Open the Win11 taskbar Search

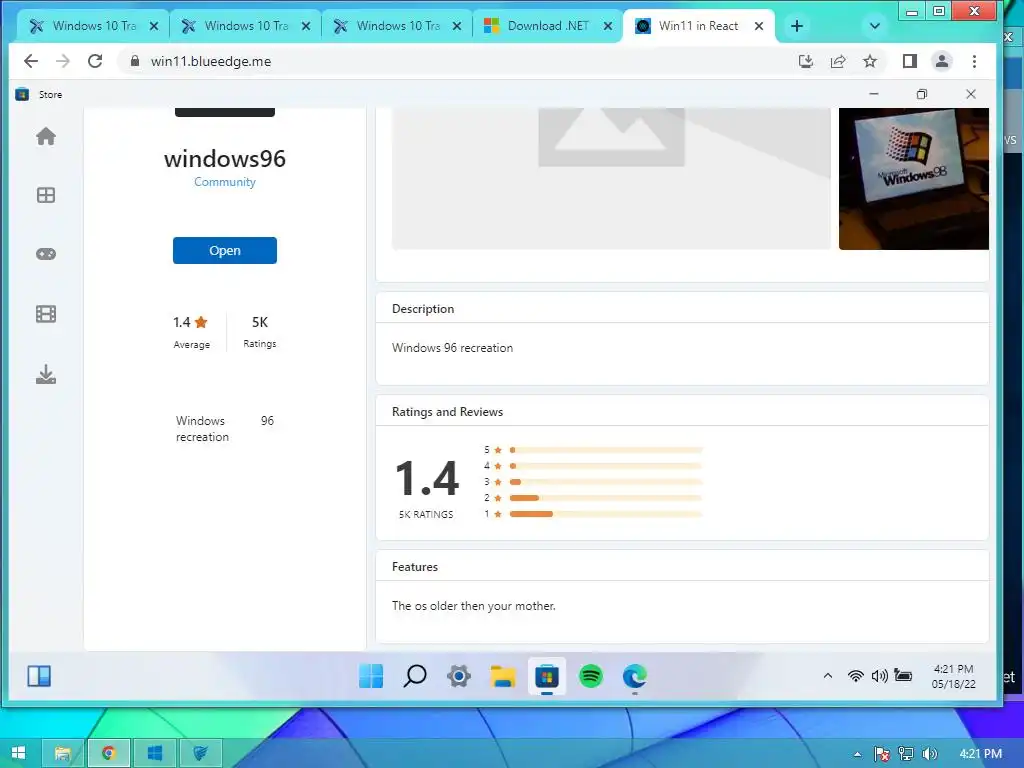tap(415, 676)
